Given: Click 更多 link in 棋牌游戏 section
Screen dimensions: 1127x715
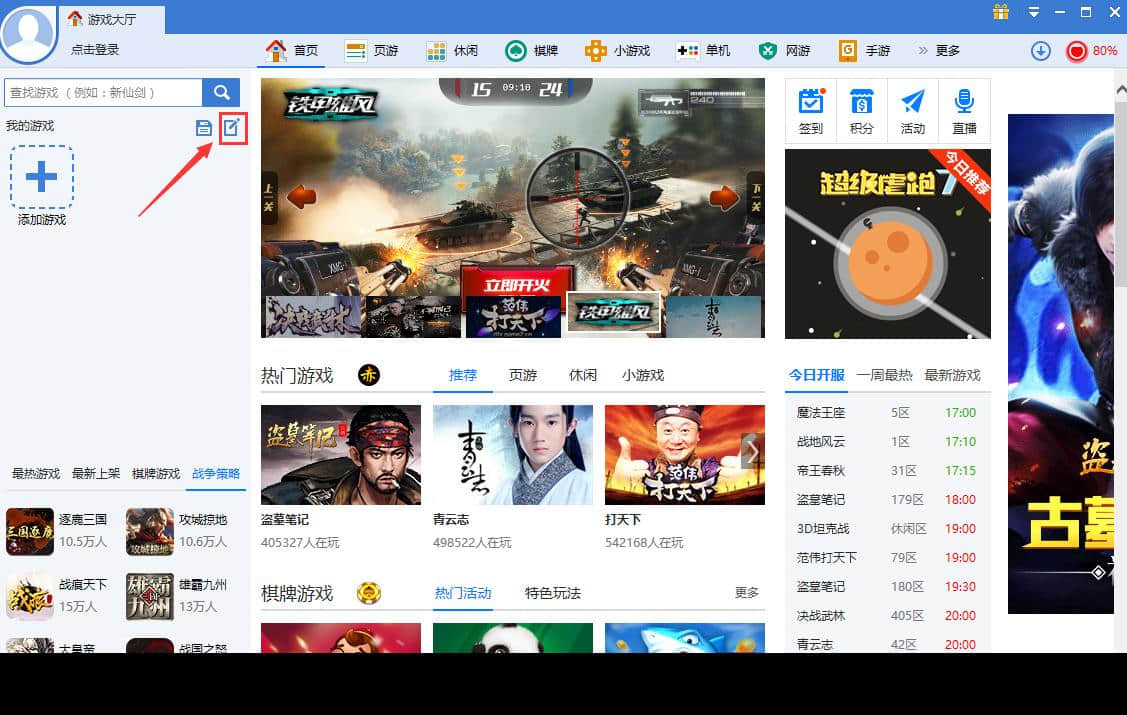Looking at the screenshot, I should [x=747, y=592].
